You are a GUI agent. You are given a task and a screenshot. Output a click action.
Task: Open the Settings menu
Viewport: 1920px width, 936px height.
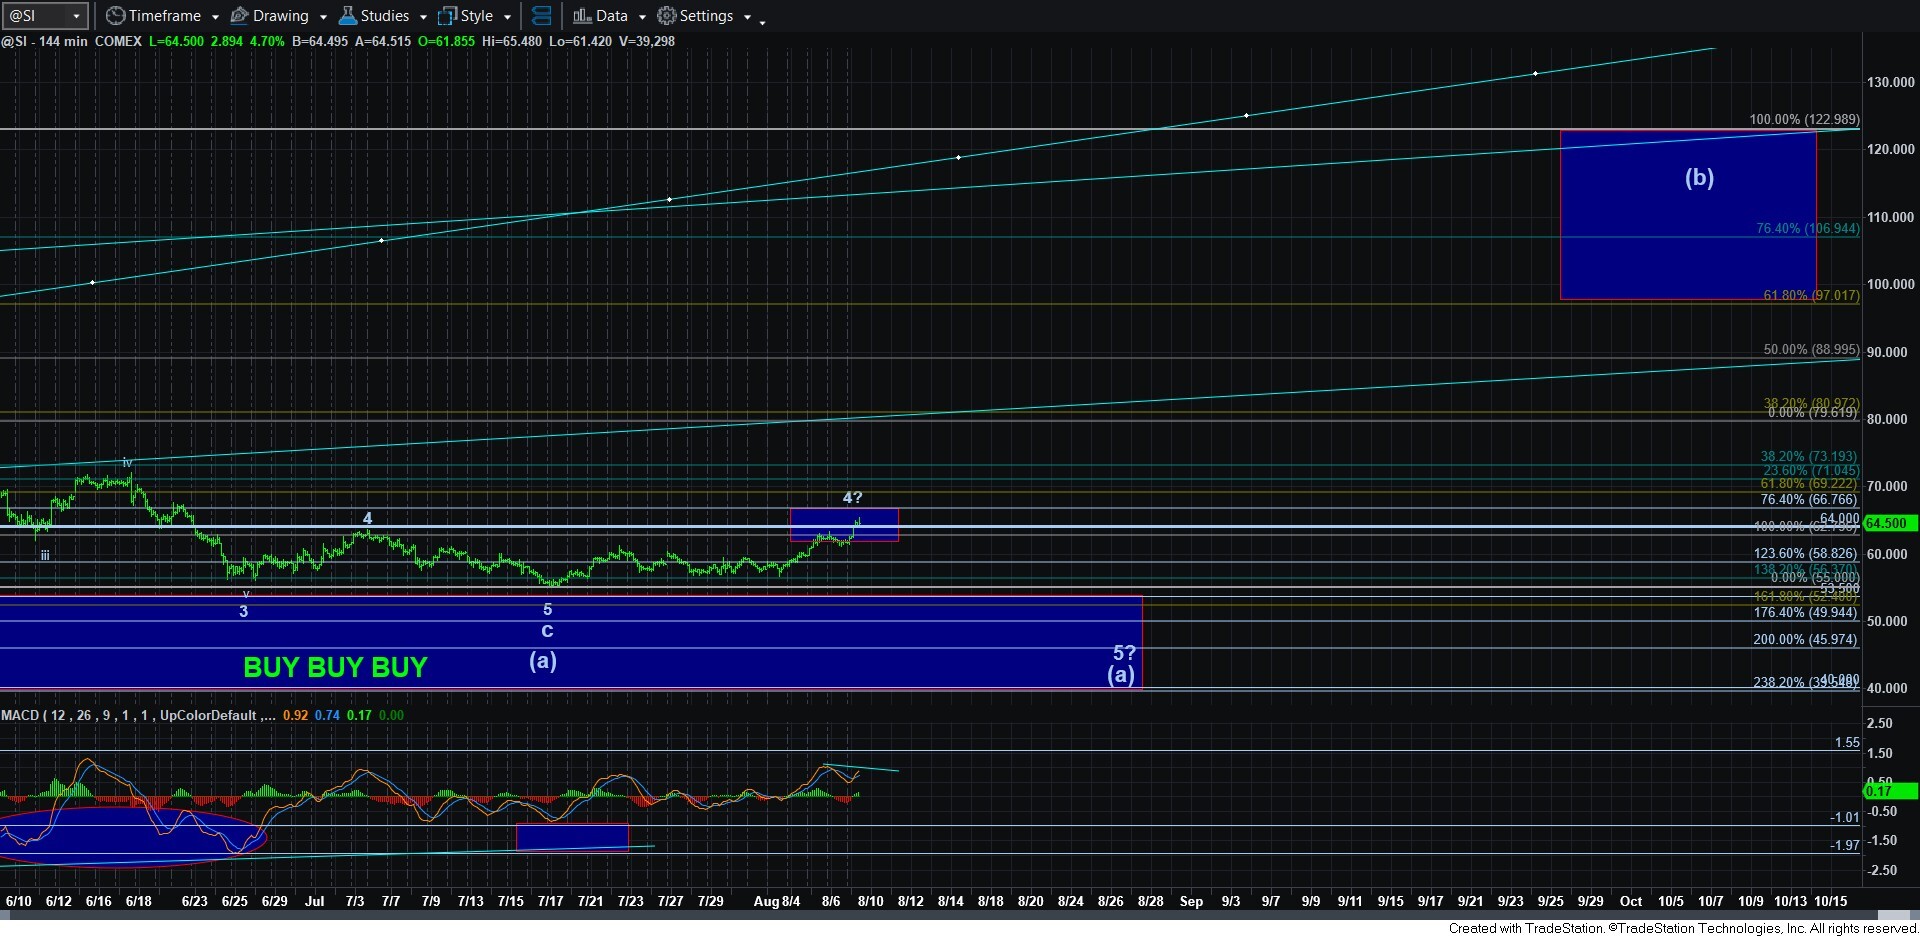[696, 16]
